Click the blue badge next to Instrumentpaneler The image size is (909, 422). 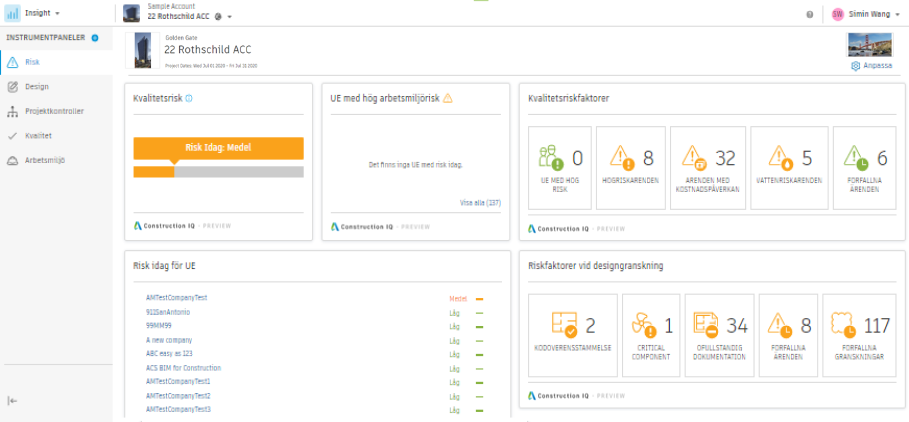pyautogui.click(x=95, y=38)
